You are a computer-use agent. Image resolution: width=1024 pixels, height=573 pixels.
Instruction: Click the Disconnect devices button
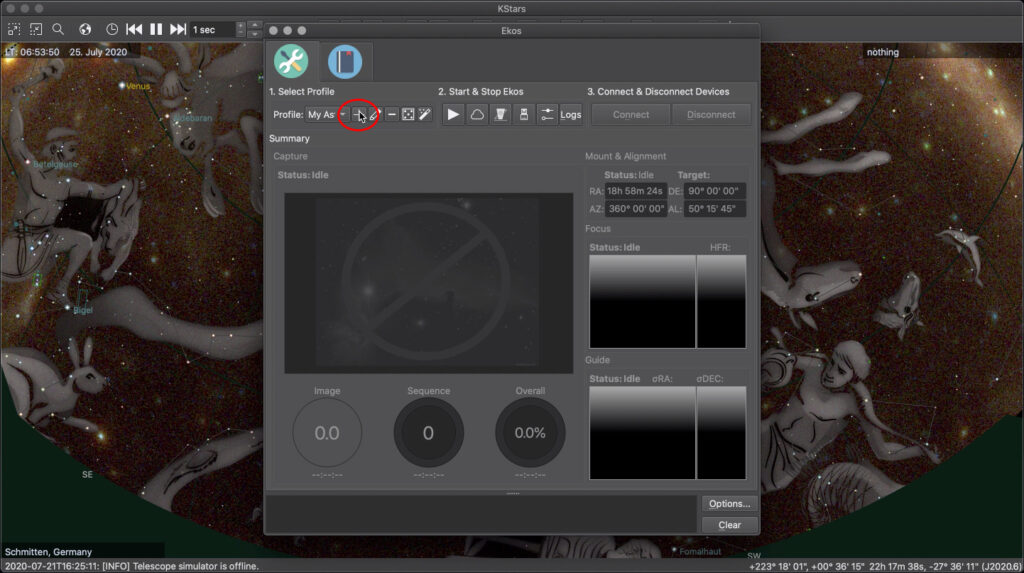(711, 114)
